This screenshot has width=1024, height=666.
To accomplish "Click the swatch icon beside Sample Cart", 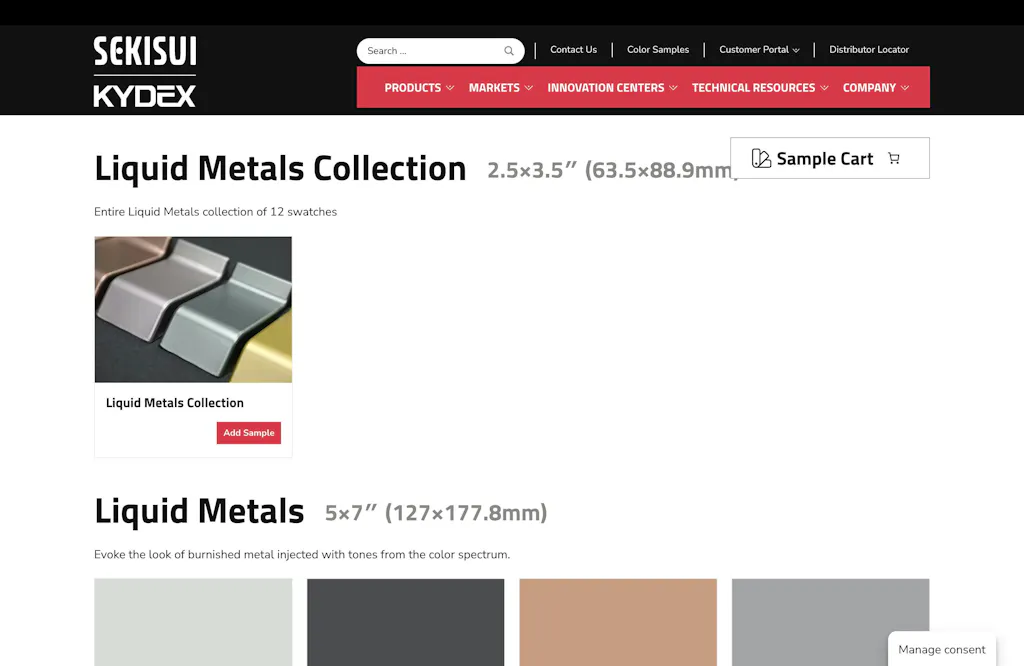I will point(761,158).
